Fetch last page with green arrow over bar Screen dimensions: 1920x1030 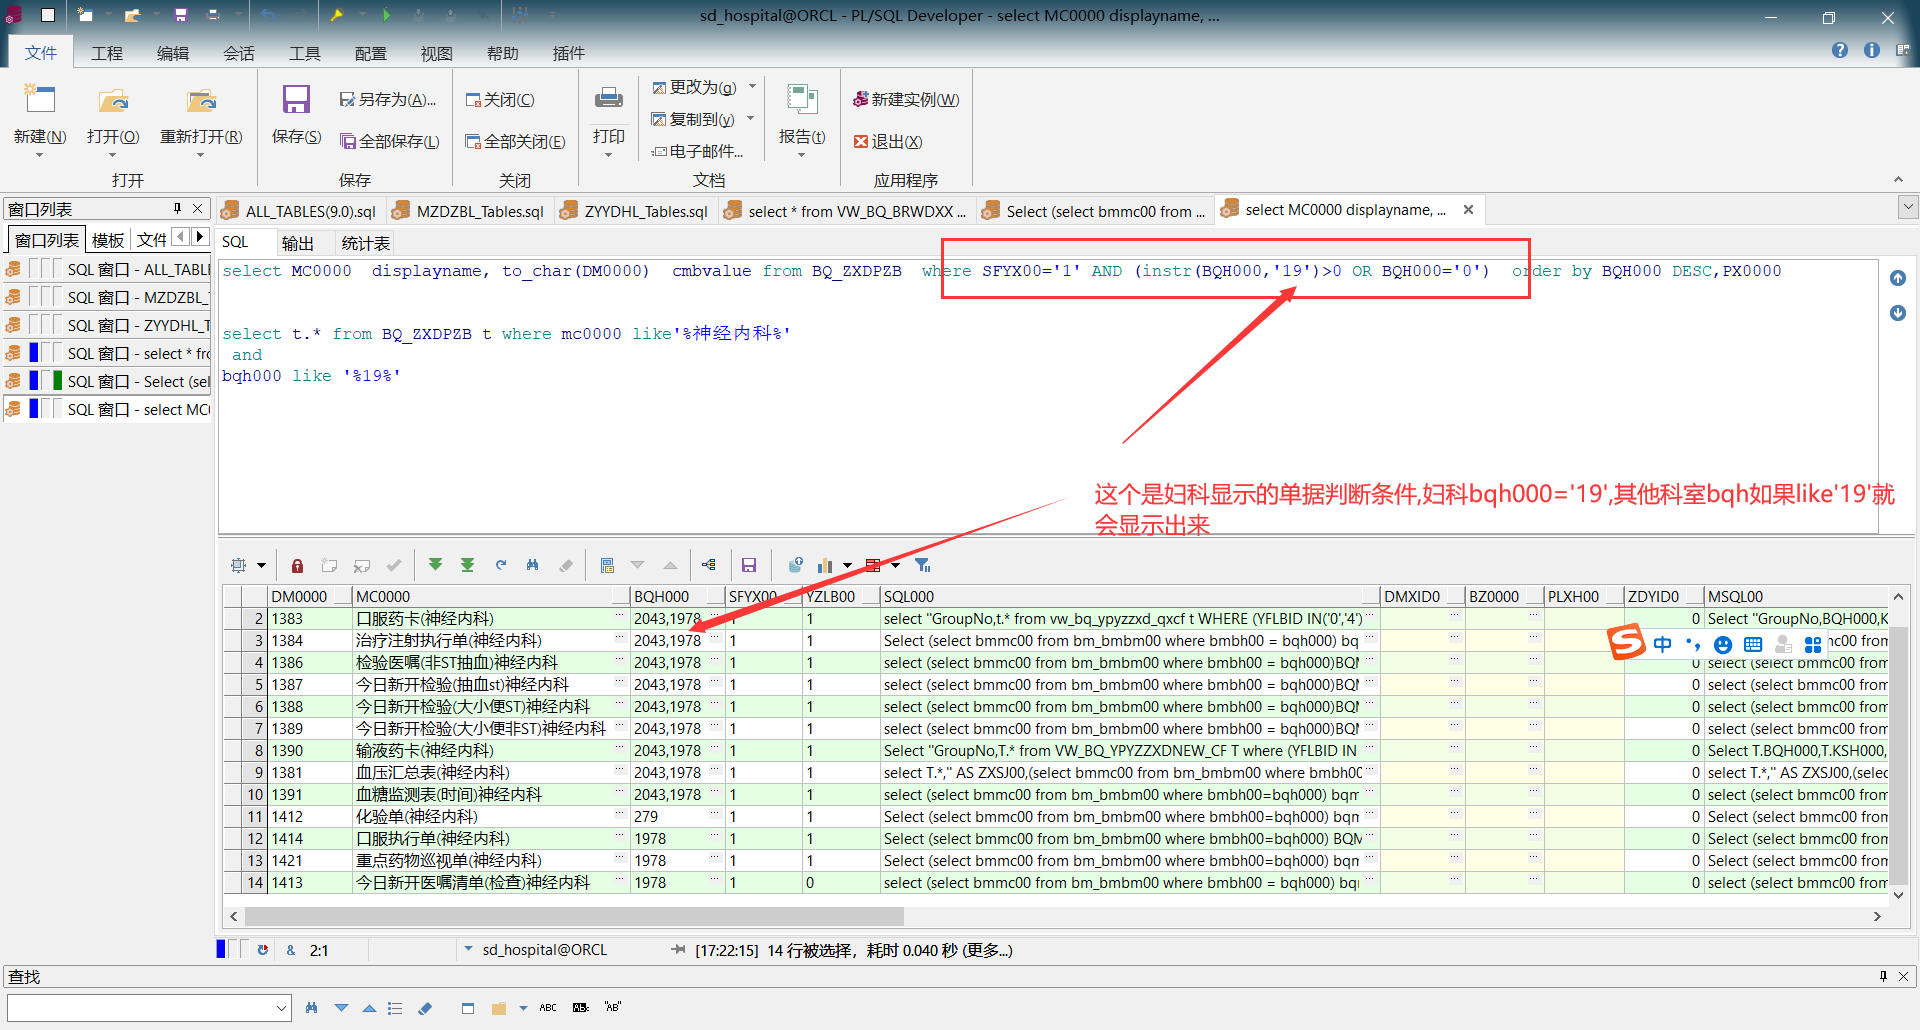pos(467,565)
